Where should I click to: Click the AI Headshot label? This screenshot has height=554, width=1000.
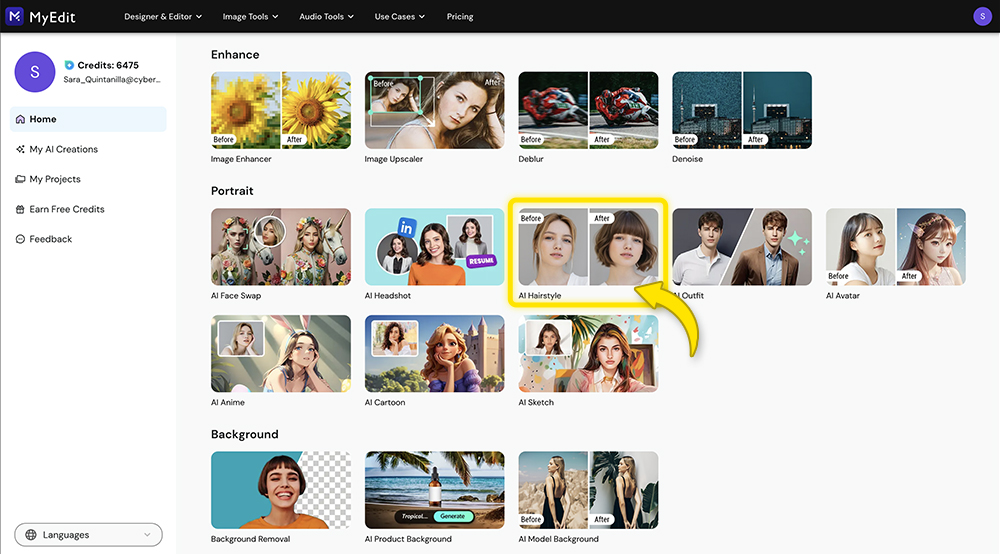click(x=388, y=296)
